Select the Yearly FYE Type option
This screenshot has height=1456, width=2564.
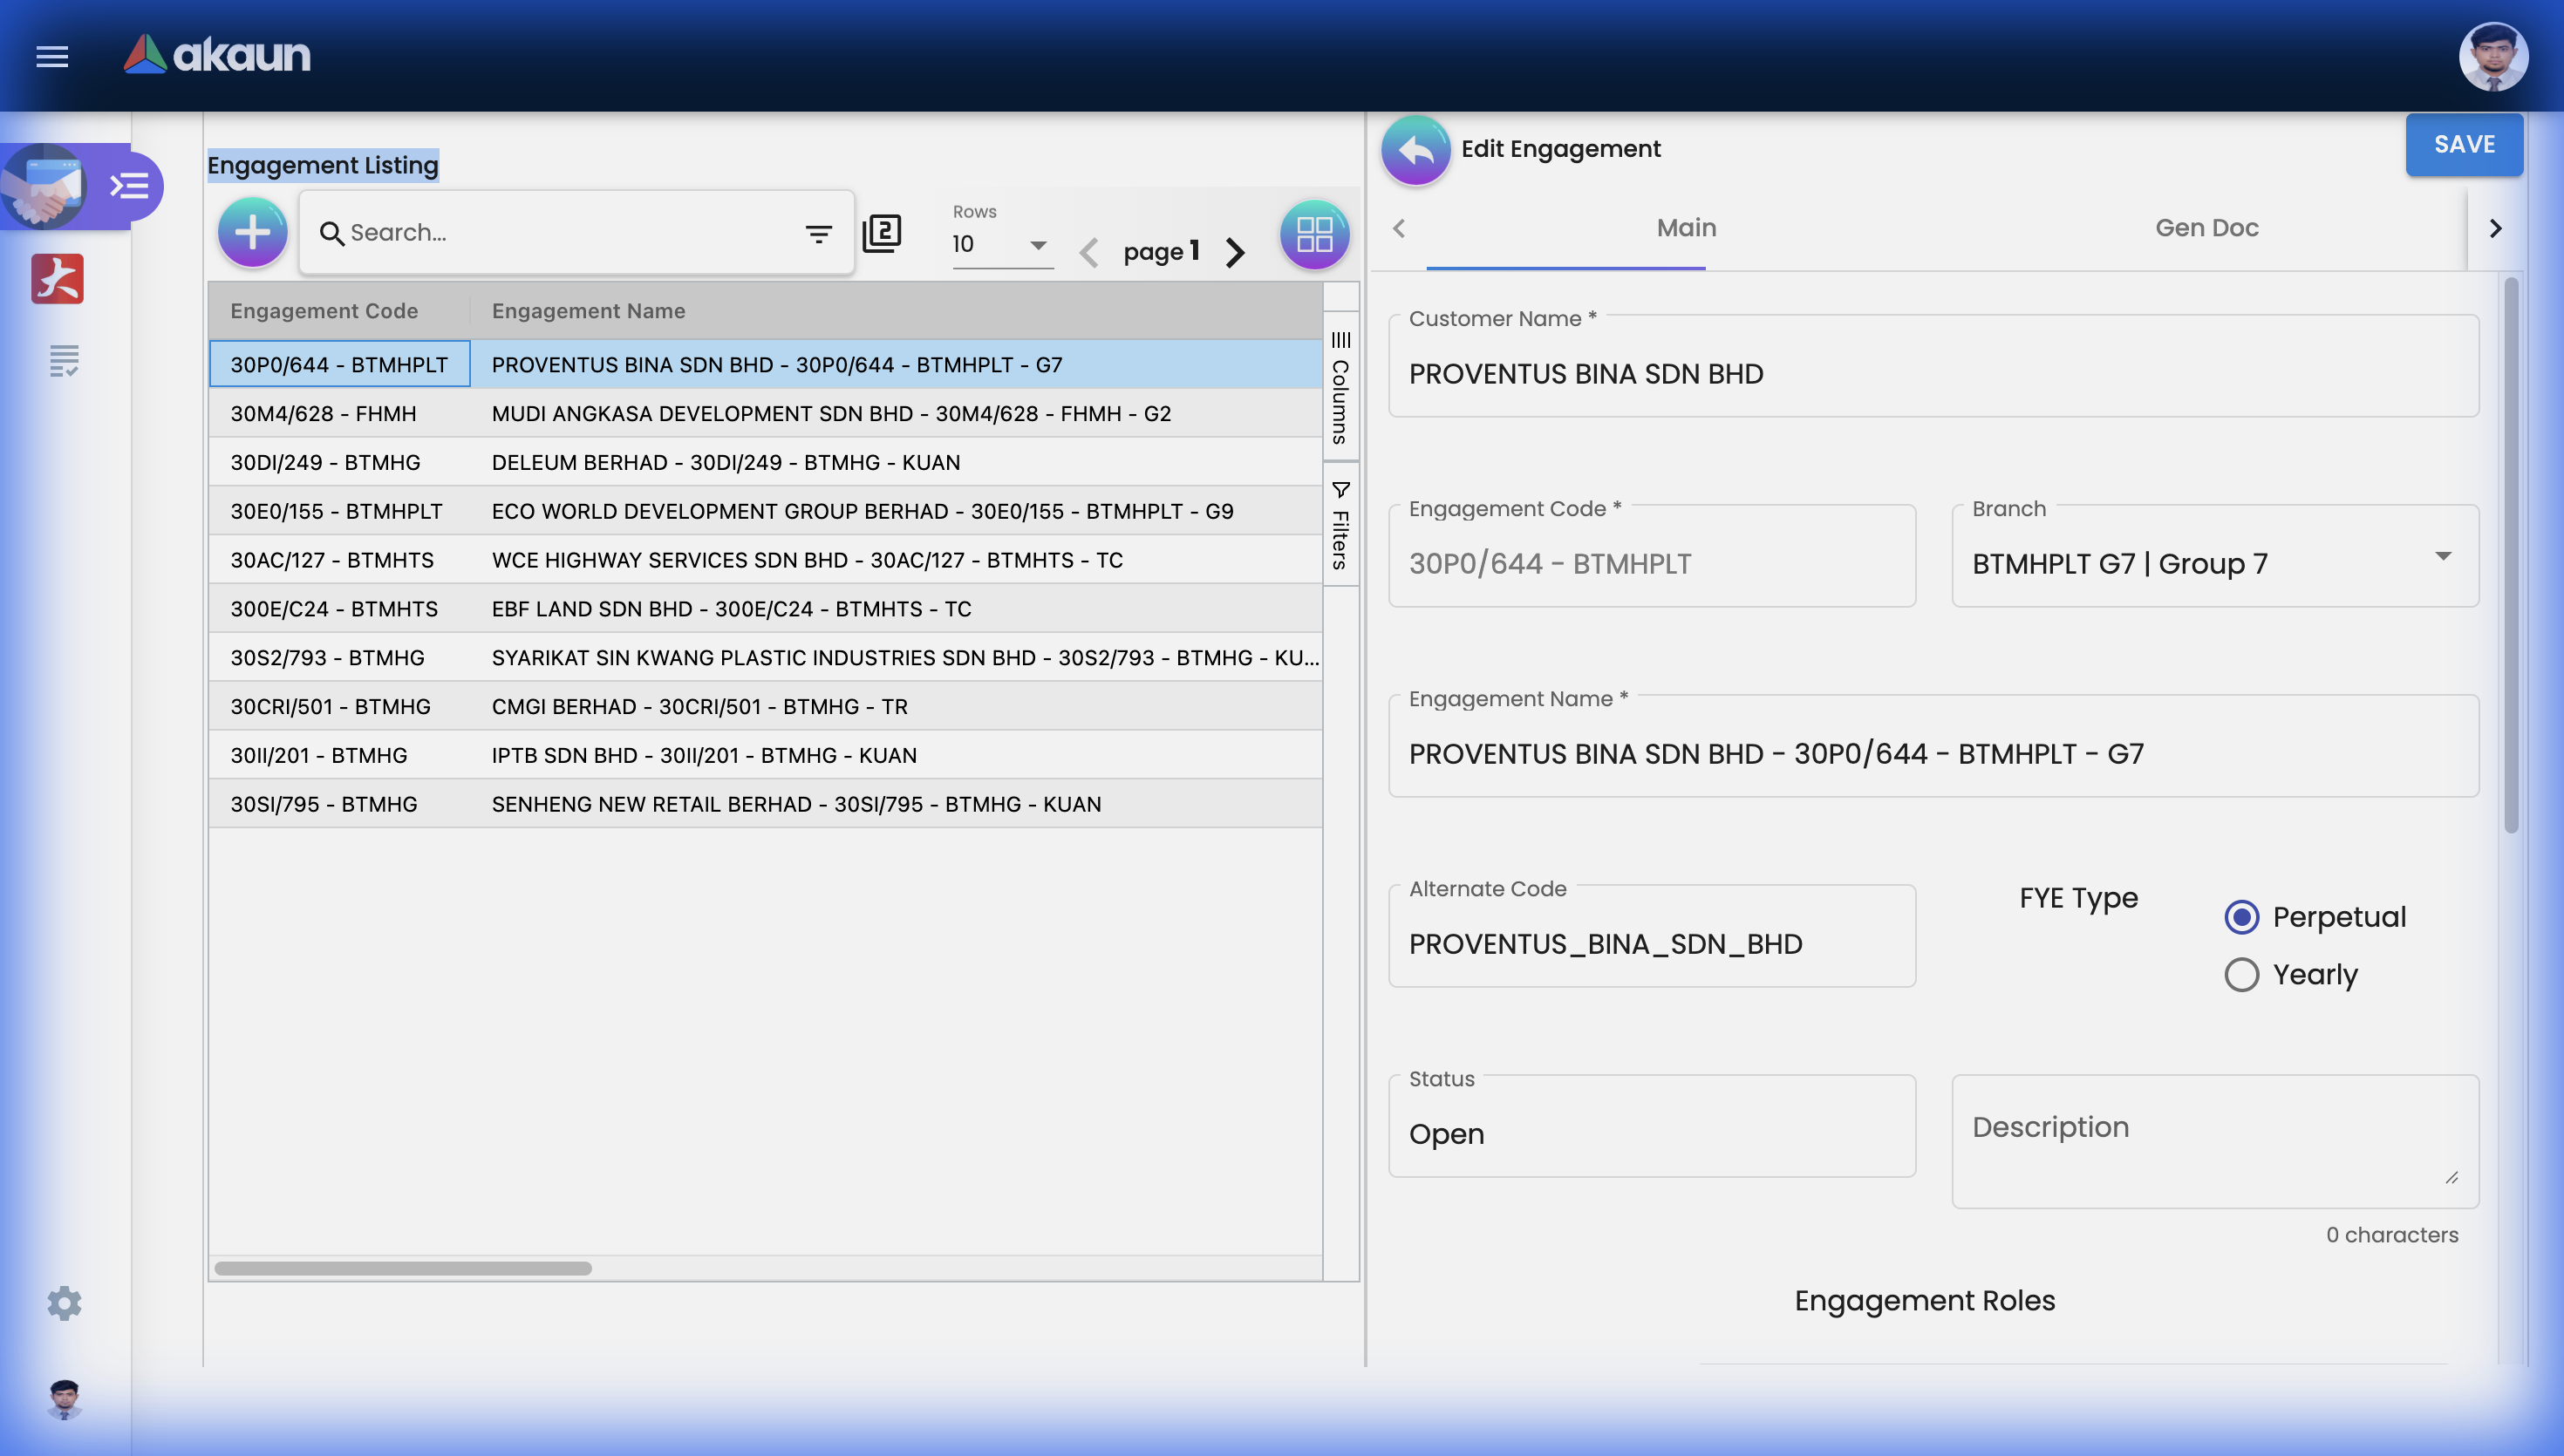pos(2242,974)
